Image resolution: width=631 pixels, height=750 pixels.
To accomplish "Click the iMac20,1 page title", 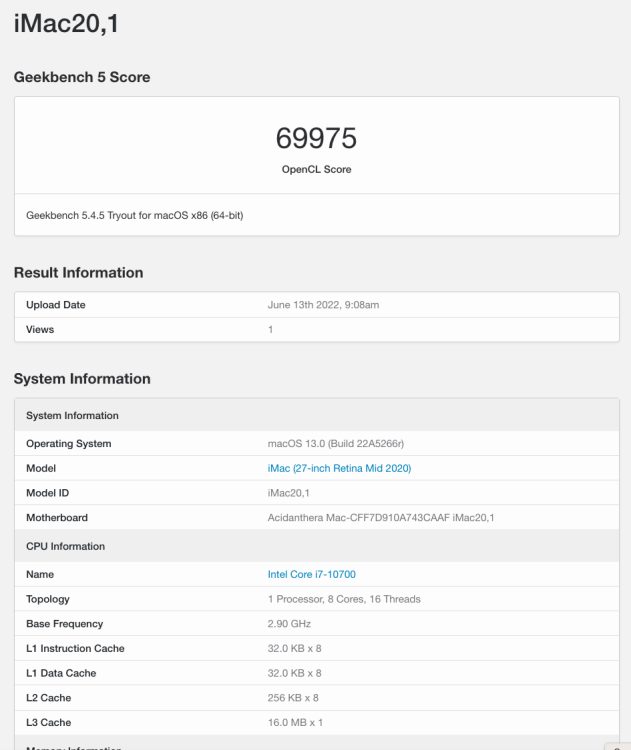I will pos(66,23).
